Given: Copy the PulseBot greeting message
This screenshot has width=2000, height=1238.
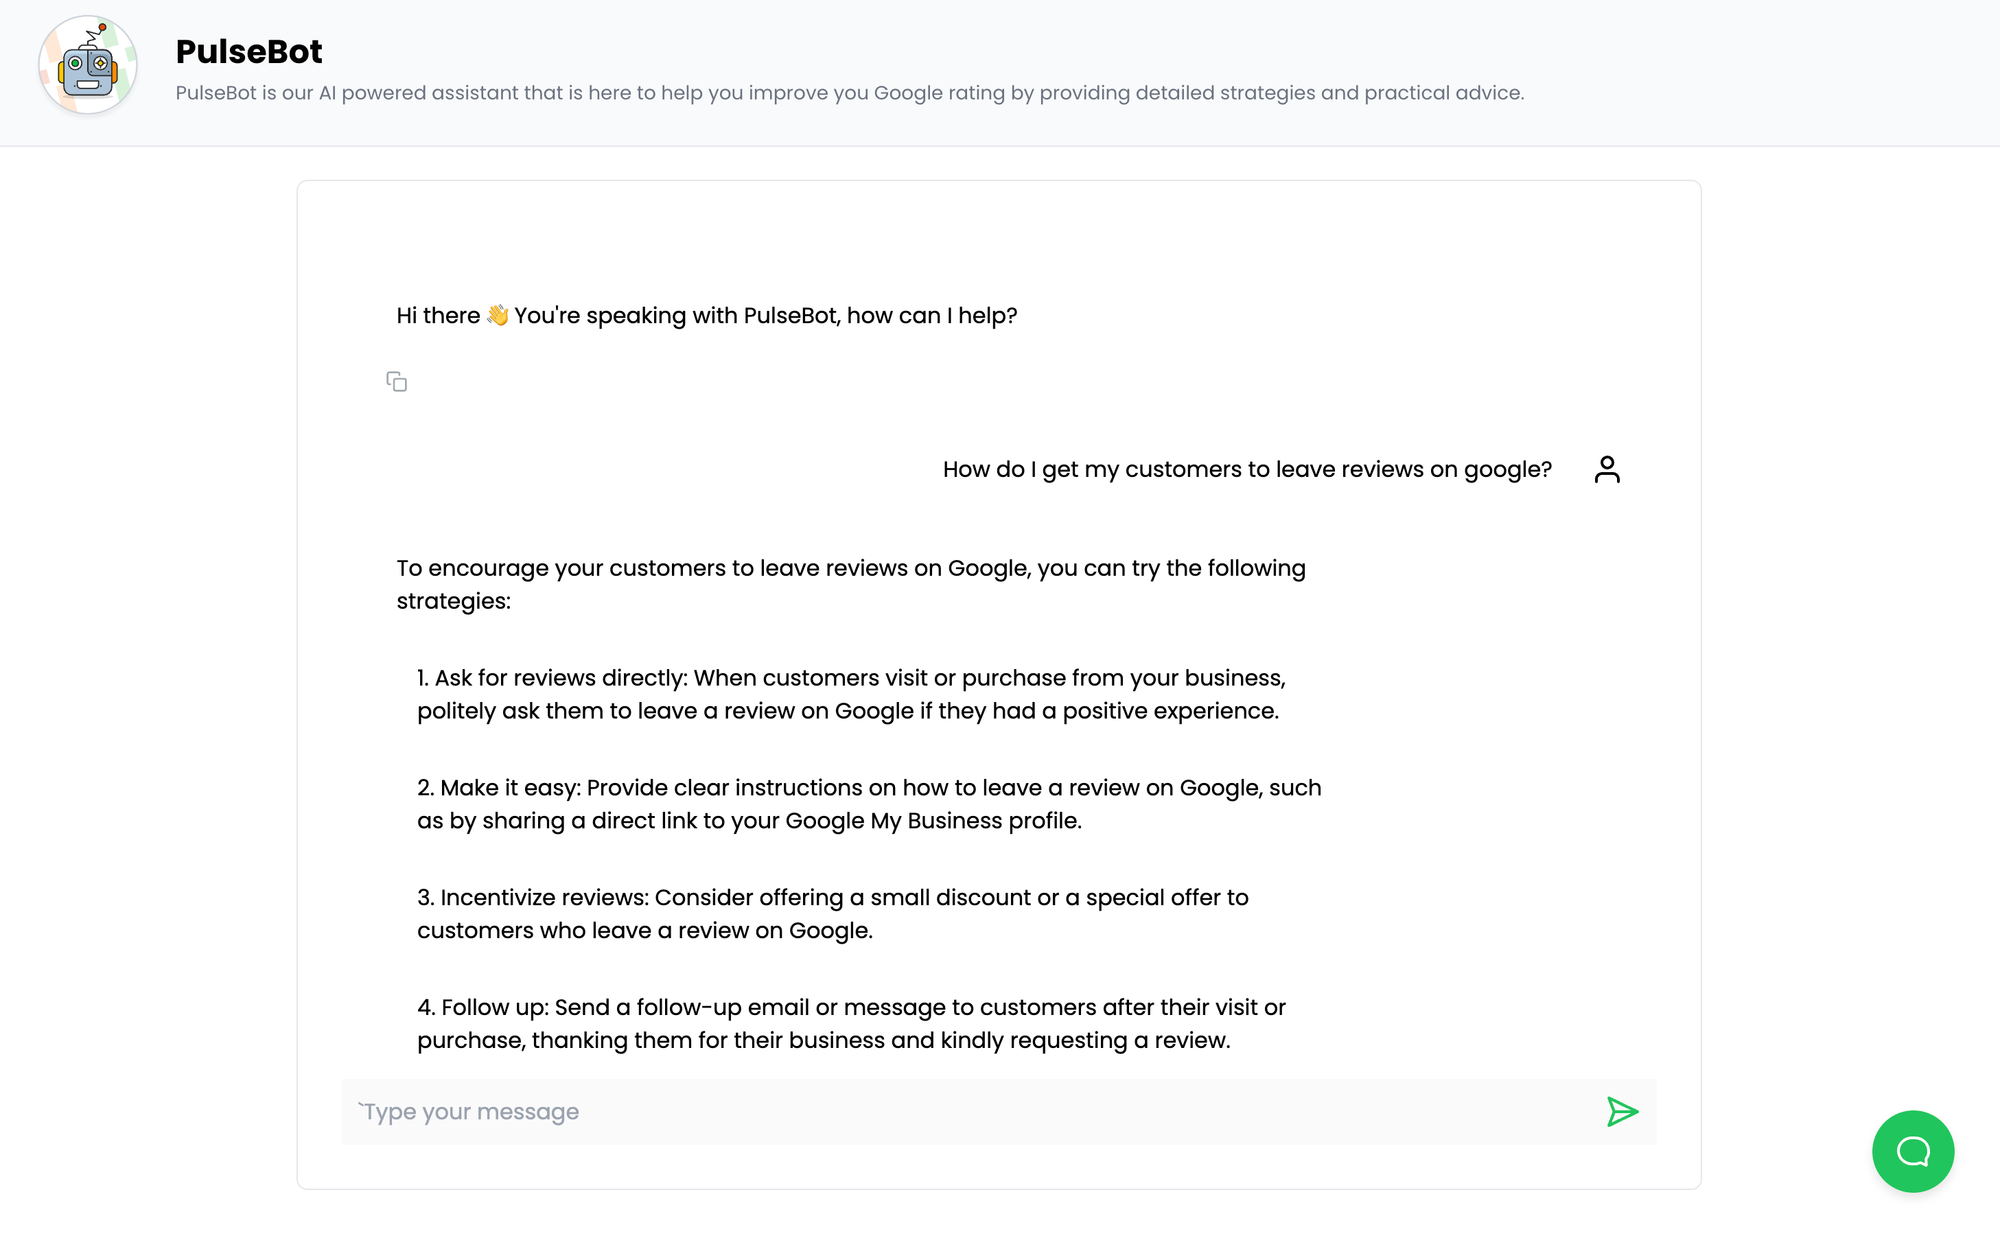Looking at the screenshot, I should (x=397, y=382).
